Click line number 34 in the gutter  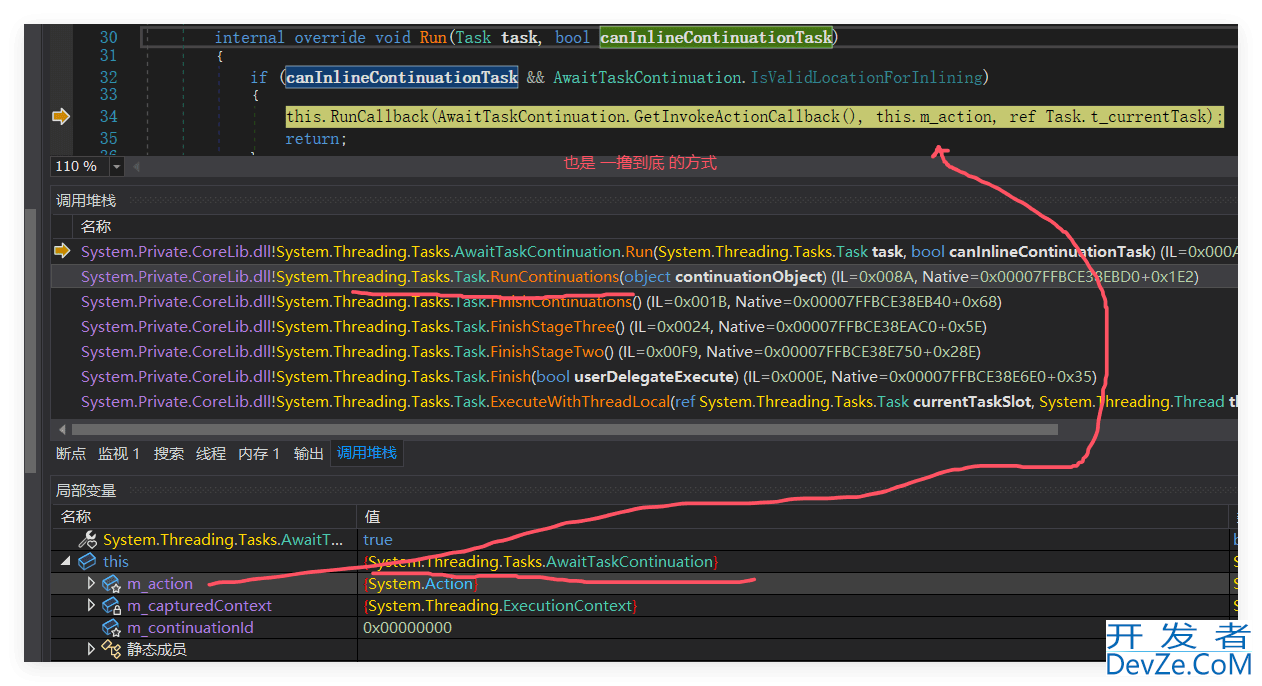click(x=108, y=117)
